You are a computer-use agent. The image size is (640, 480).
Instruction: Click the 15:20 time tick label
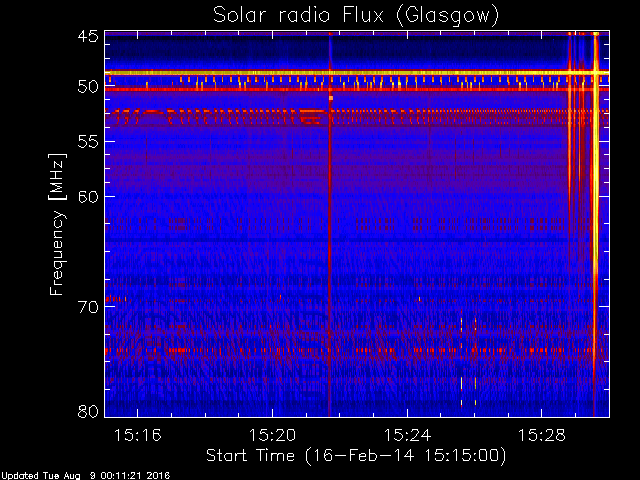pos(272,435)
